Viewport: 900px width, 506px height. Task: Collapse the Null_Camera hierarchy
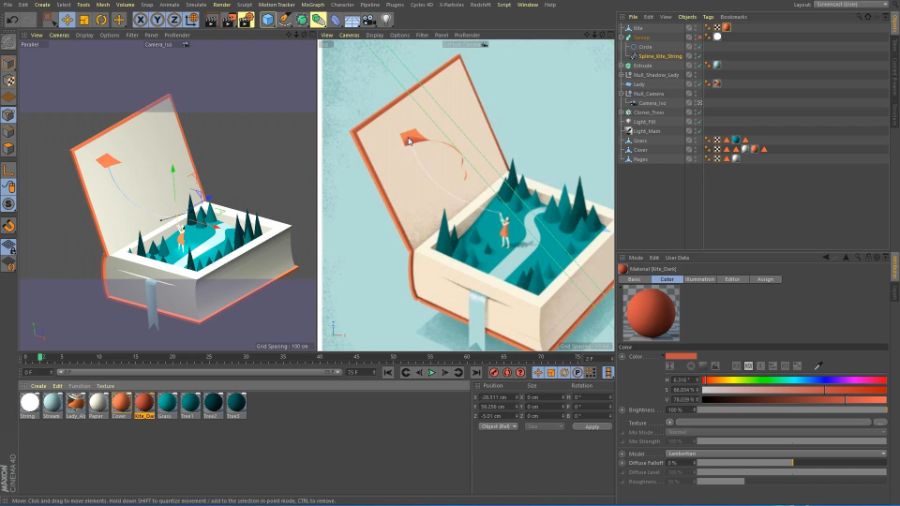pyautogui.click(x=622, y=94)
